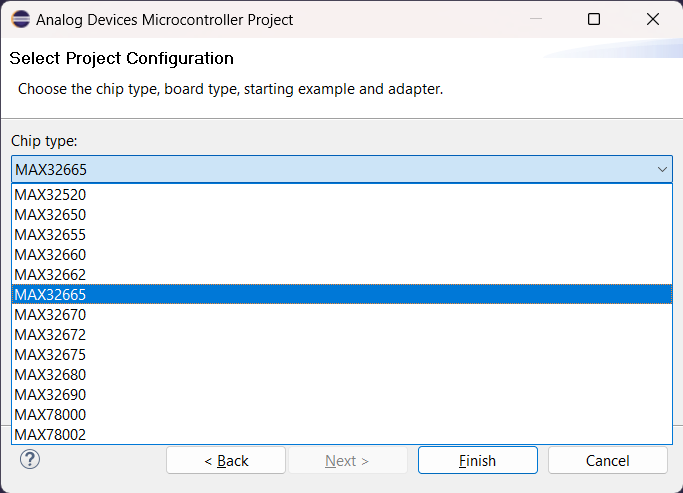
Task: Choose MAX32660 chip type
Action: (342, 255)
